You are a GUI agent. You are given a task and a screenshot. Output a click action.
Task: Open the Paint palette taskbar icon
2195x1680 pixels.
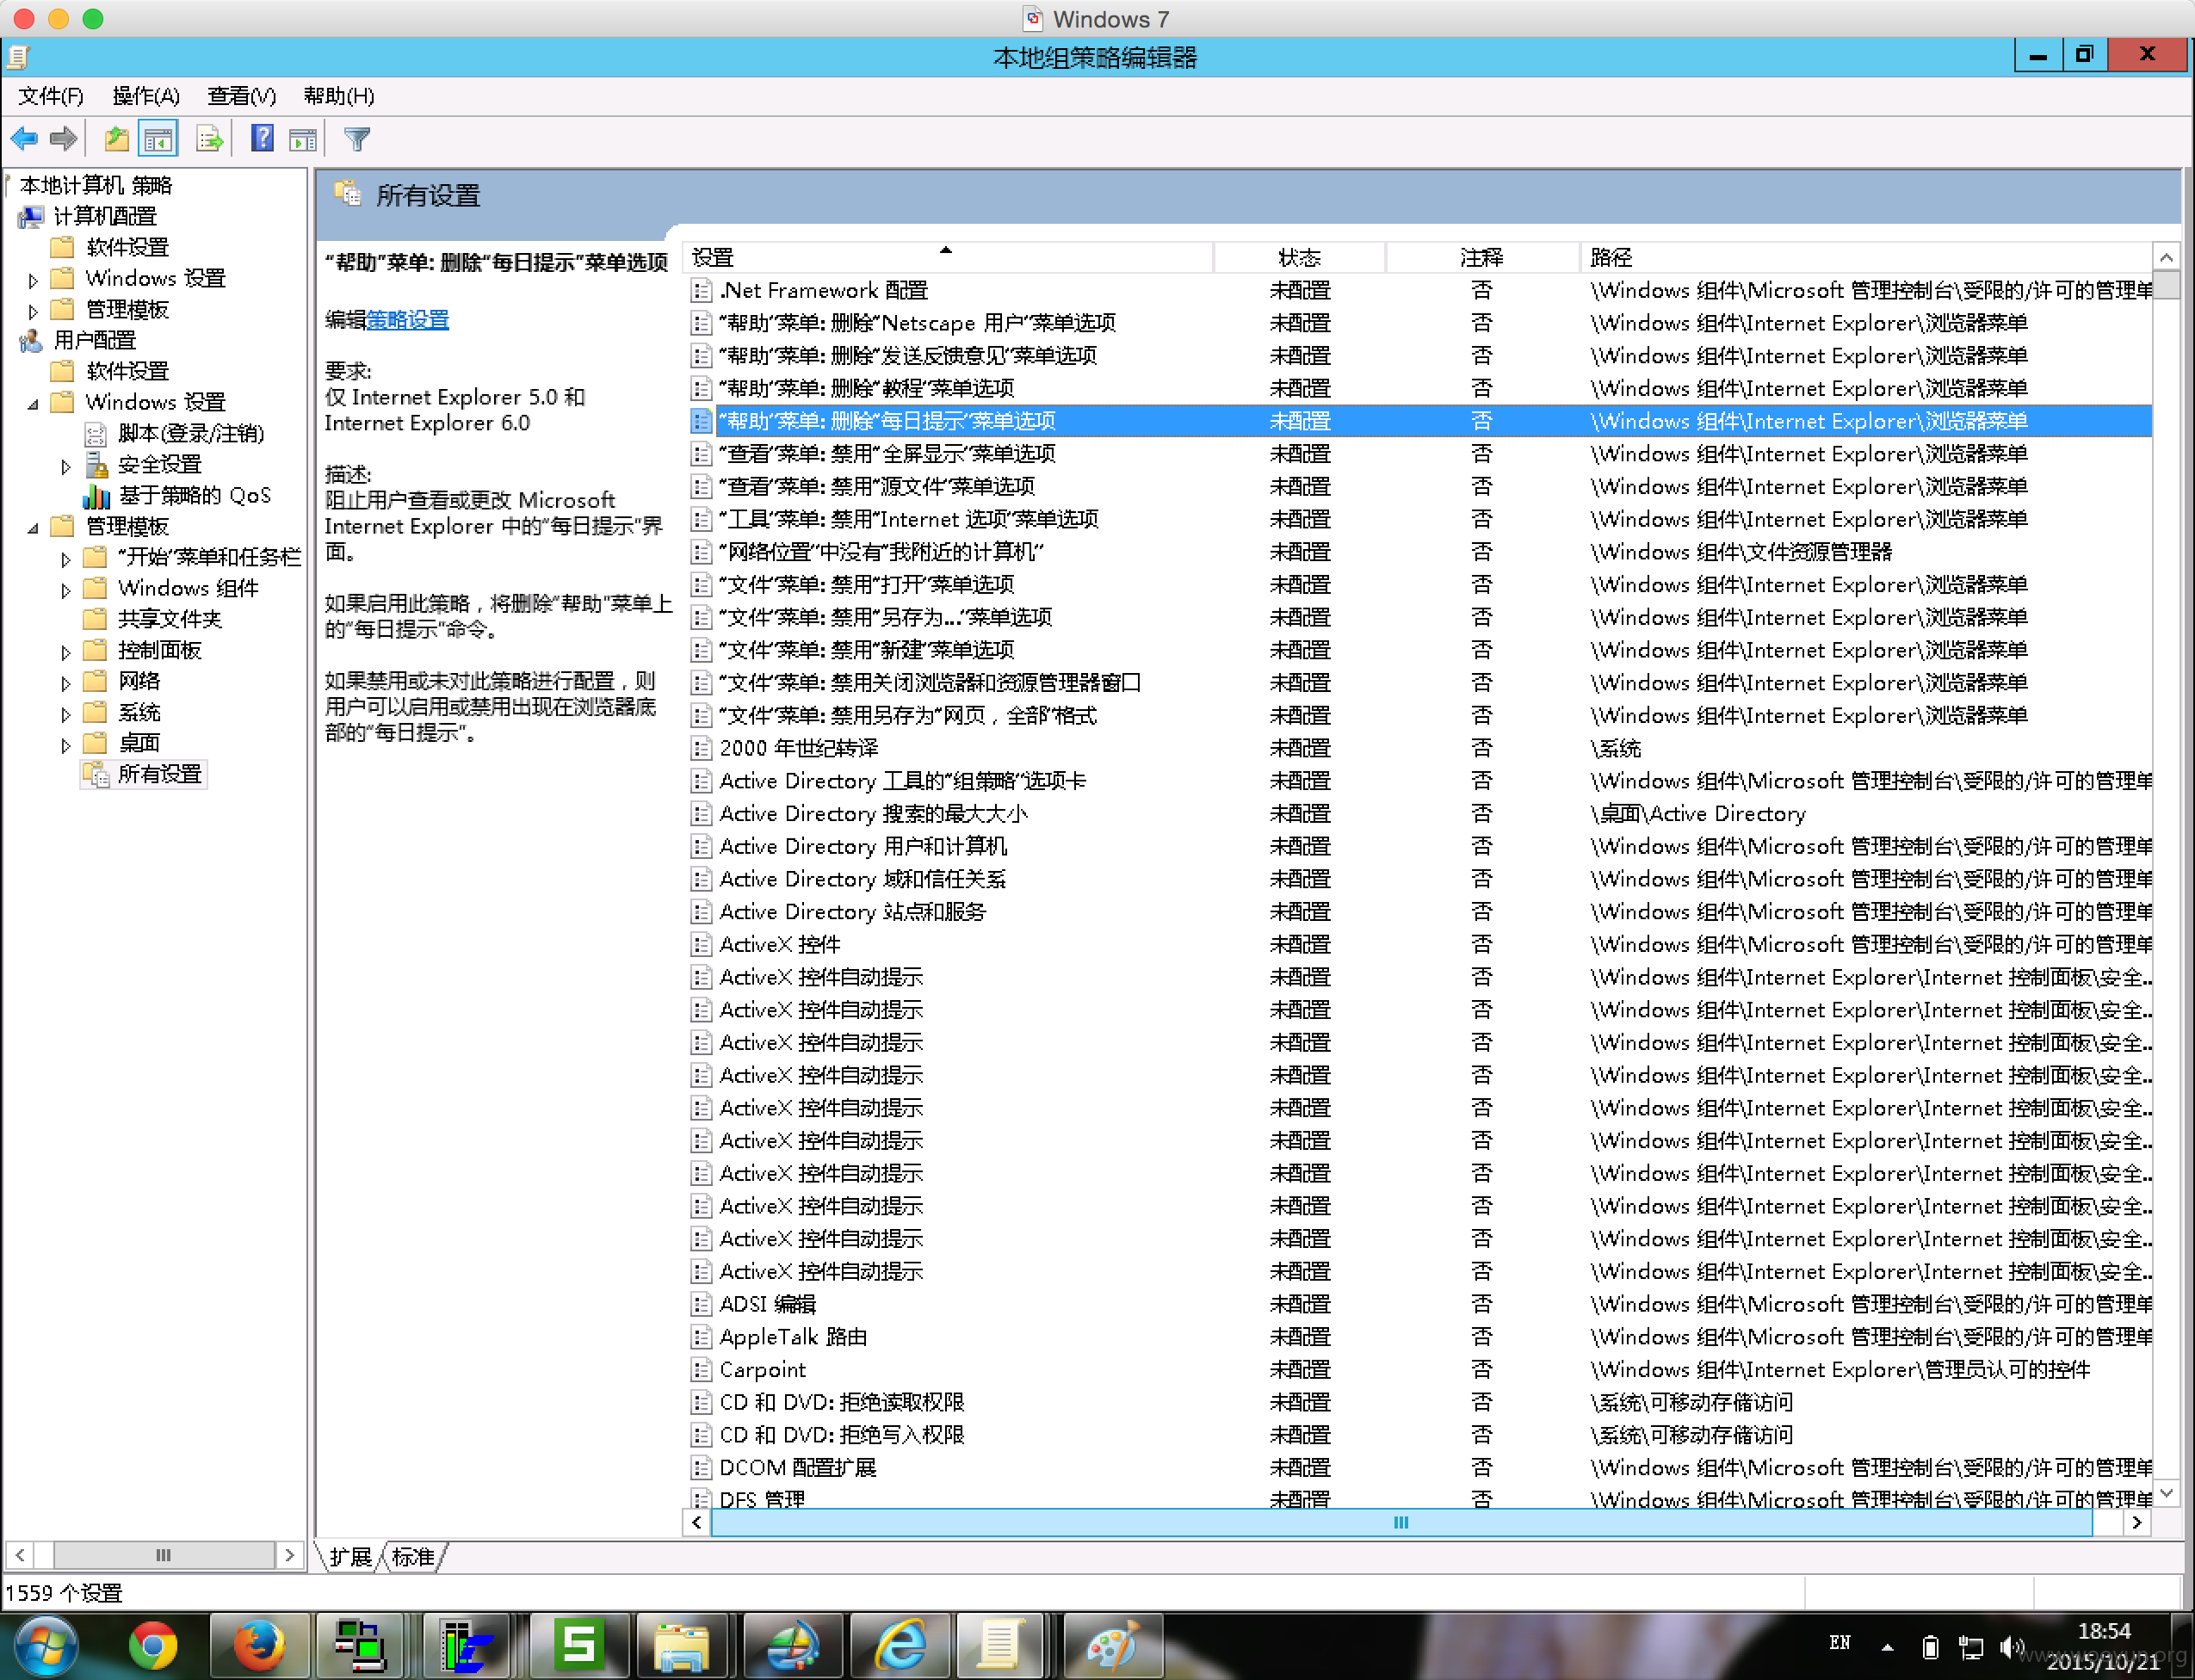point(1112,1646)
